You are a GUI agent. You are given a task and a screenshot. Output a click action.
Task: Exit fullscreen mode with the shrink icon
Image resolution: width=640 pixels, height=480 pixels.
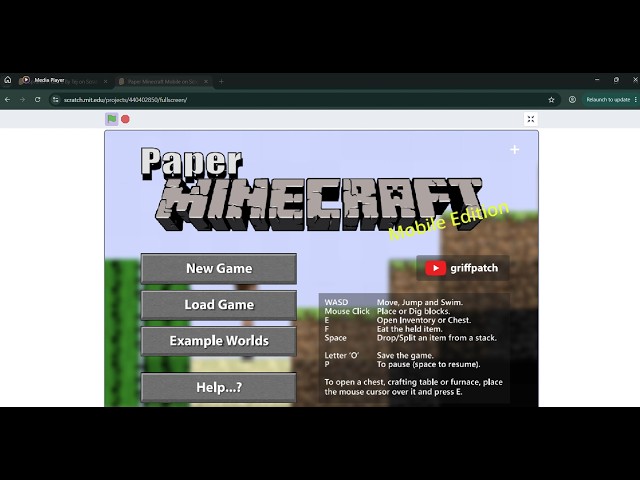(531, 119)
